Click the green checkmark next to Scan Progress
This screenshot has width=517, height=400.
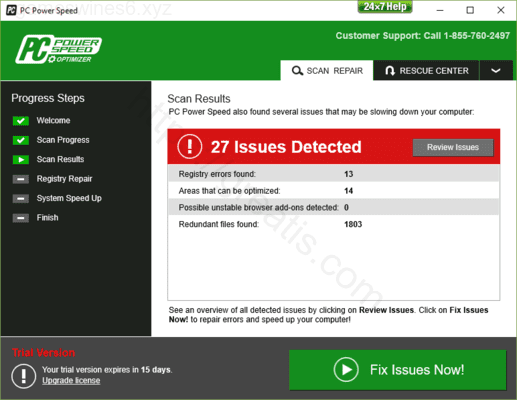pyautogui.click(x=21, y=140)
